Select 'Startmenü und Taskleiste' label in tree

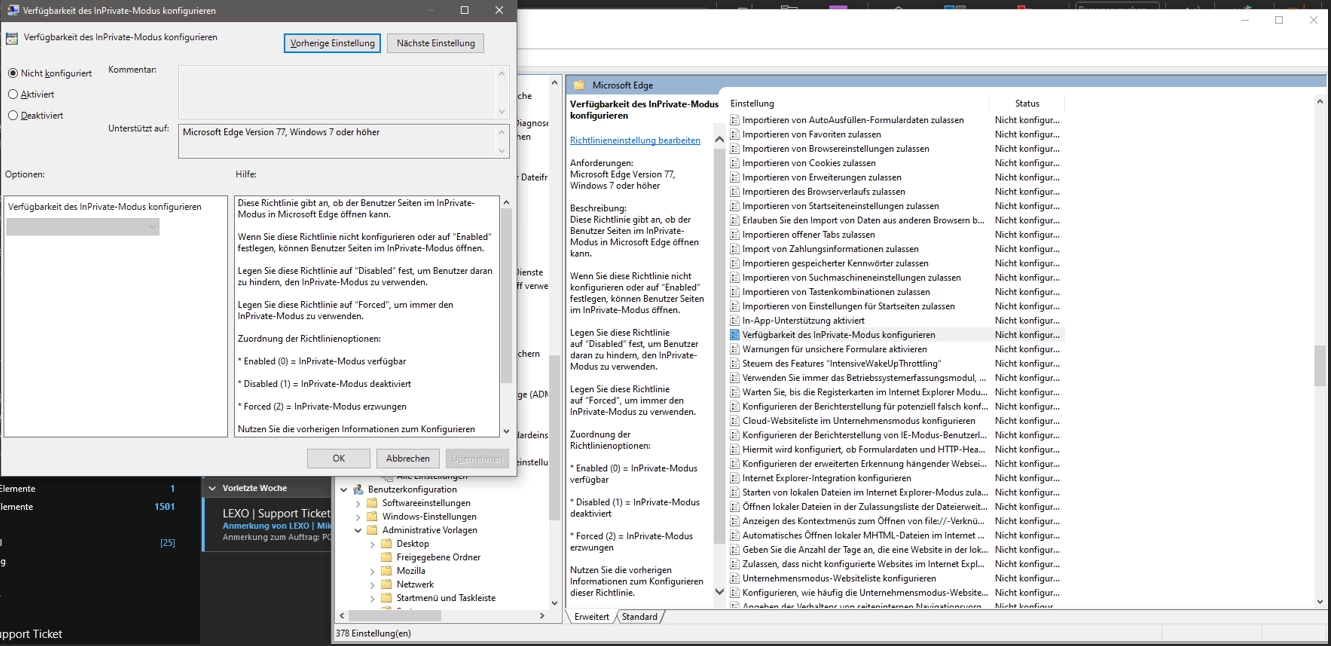(x=446, y=598)
